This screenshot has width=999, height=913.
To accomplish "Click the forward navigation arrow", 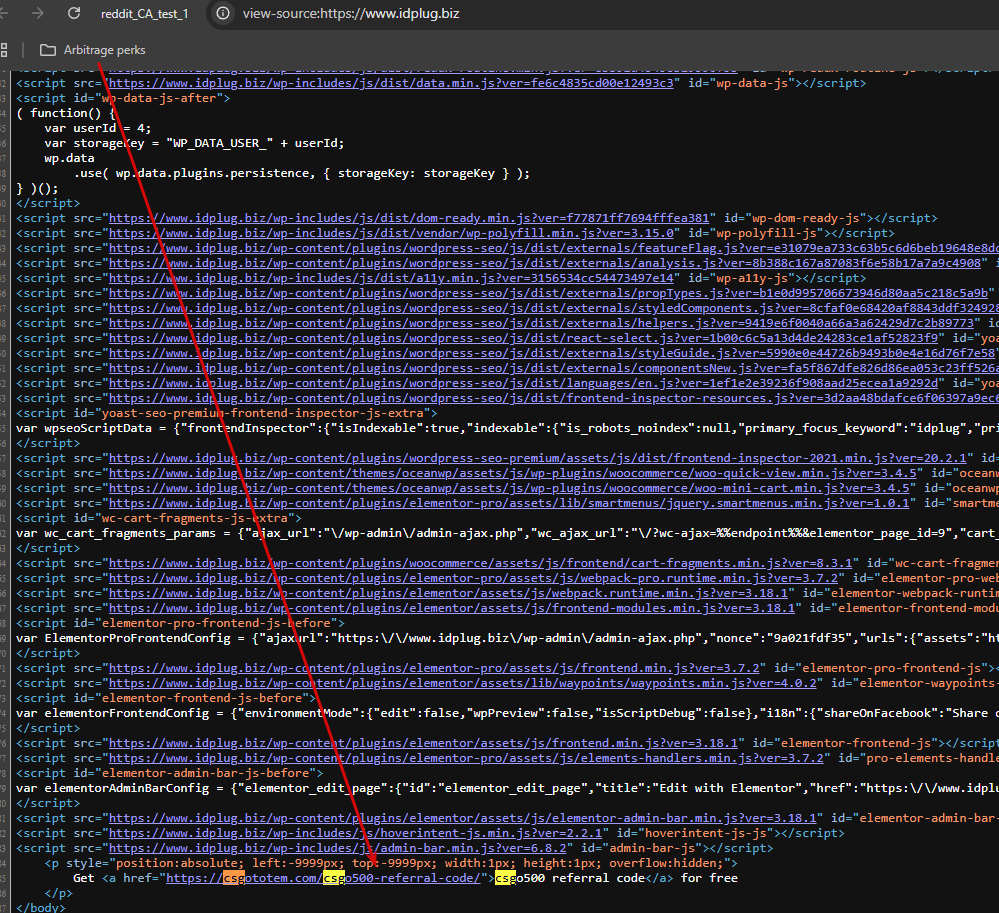I will 38,13.
